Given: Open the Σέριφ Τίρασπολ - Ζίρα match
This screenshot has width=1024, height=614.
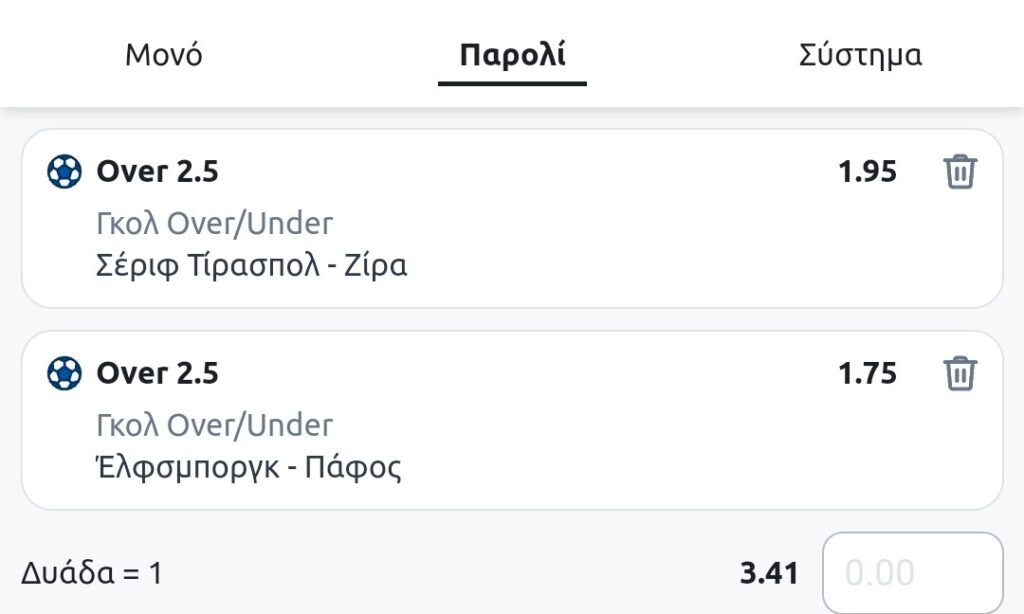Looking at the screenshot, I should (x=252, y=266).
